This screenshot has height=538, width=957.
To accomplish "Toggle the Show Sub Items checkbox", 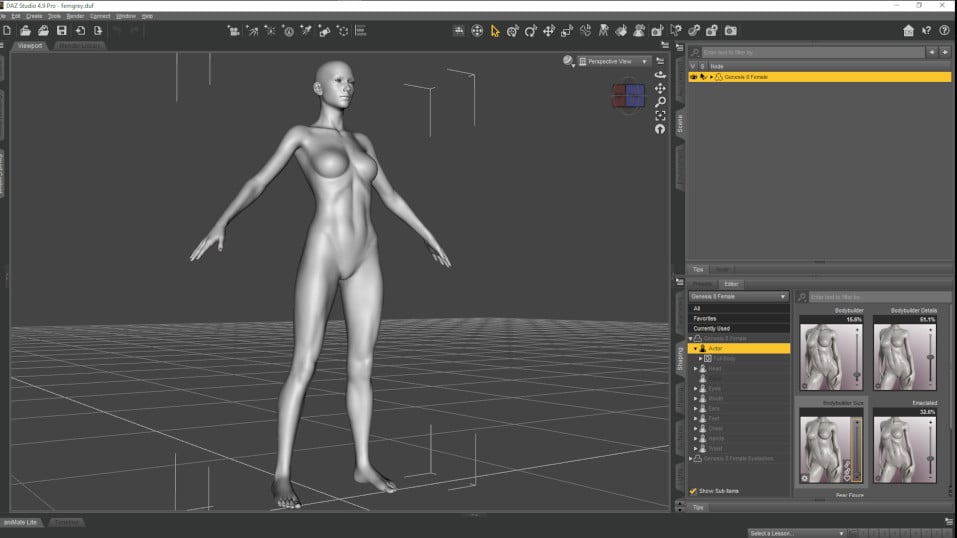I will point(694,491).
